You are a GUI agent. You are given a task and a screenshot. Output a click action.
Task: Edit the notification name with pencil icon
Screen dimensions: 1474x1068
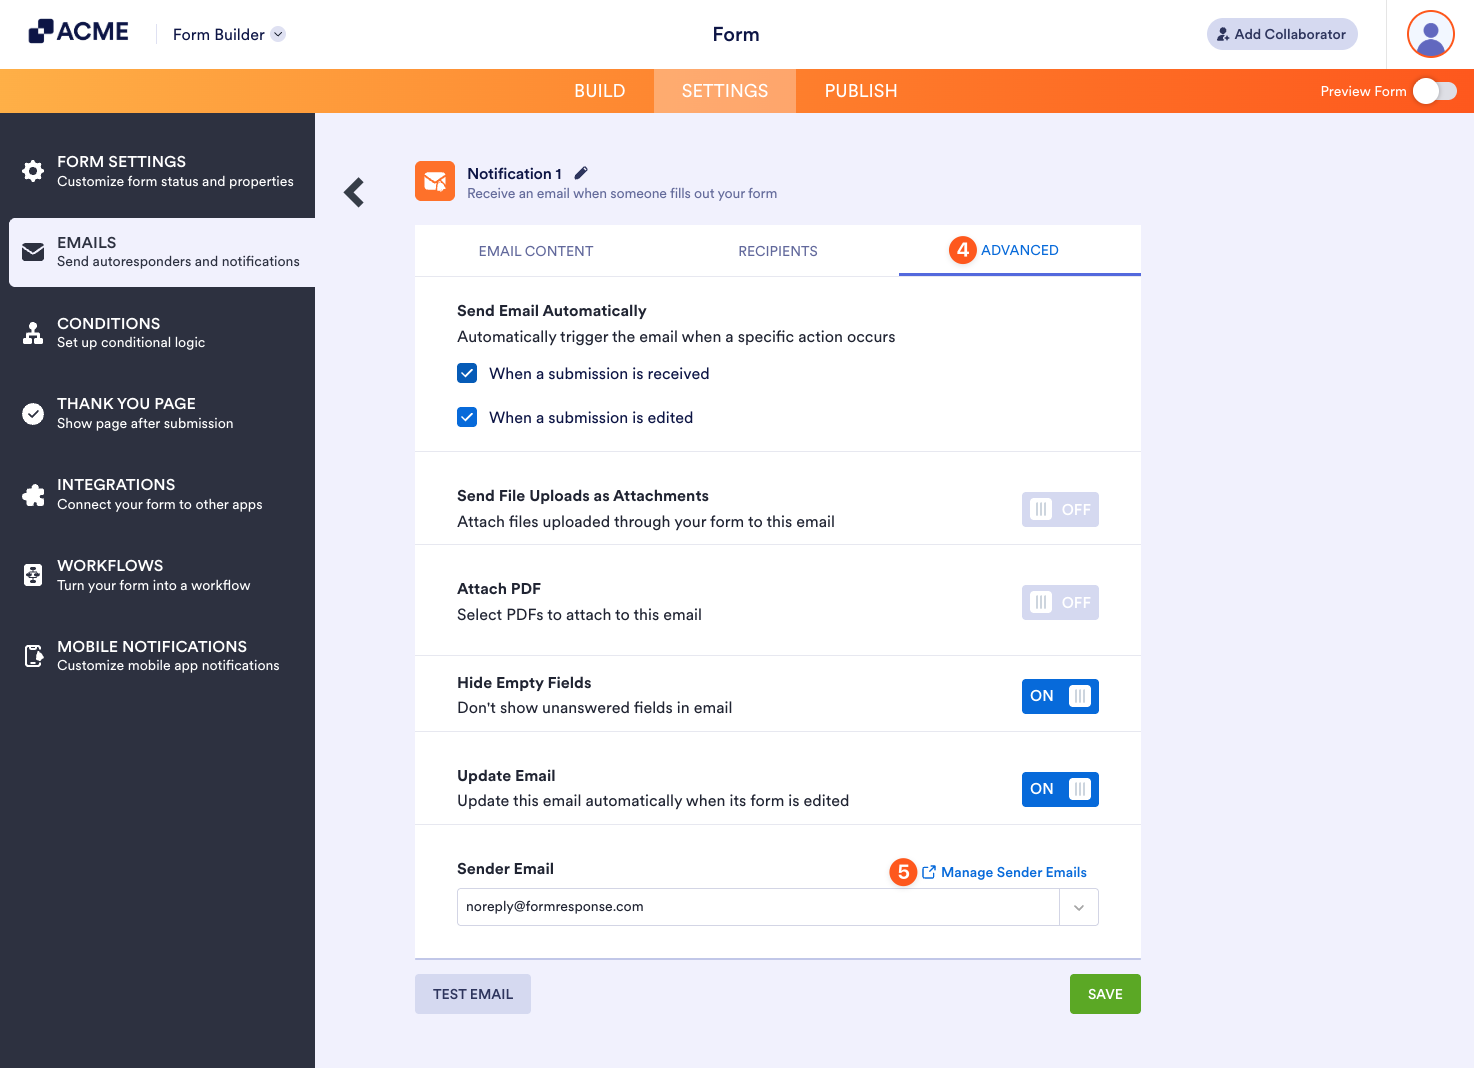point(581,172)
